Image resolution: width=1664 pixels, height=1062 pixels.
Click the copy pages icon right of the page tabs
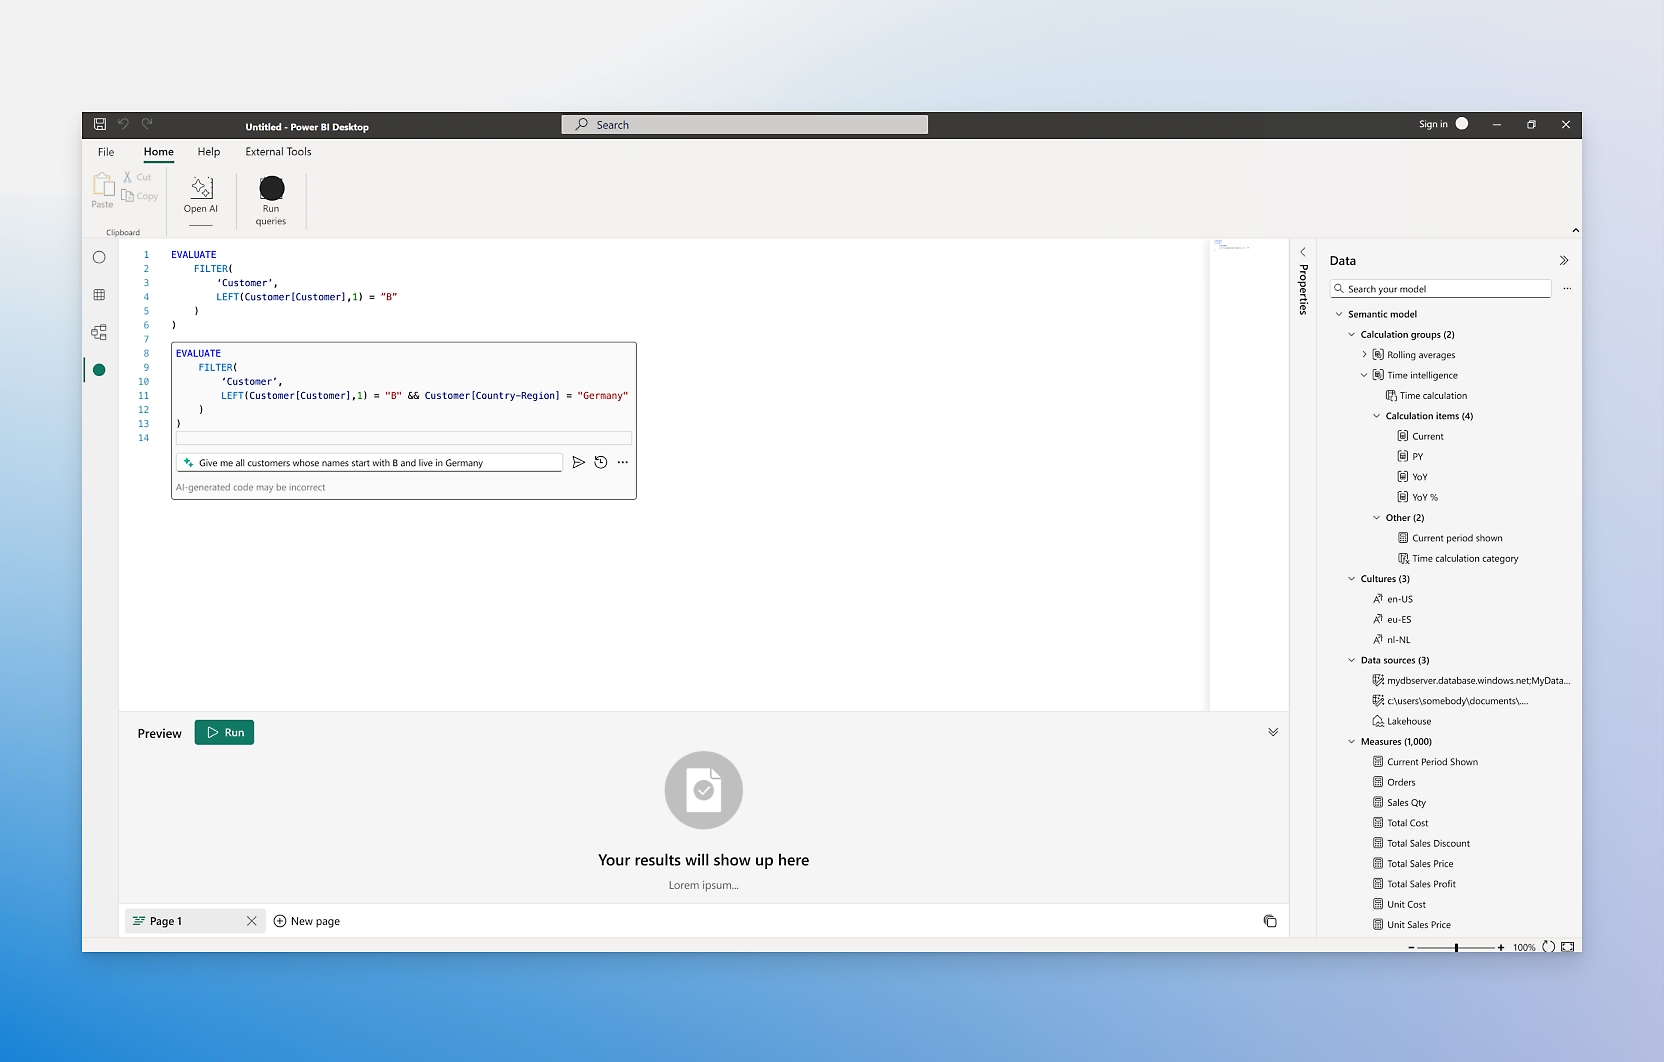coord(1270,921)
